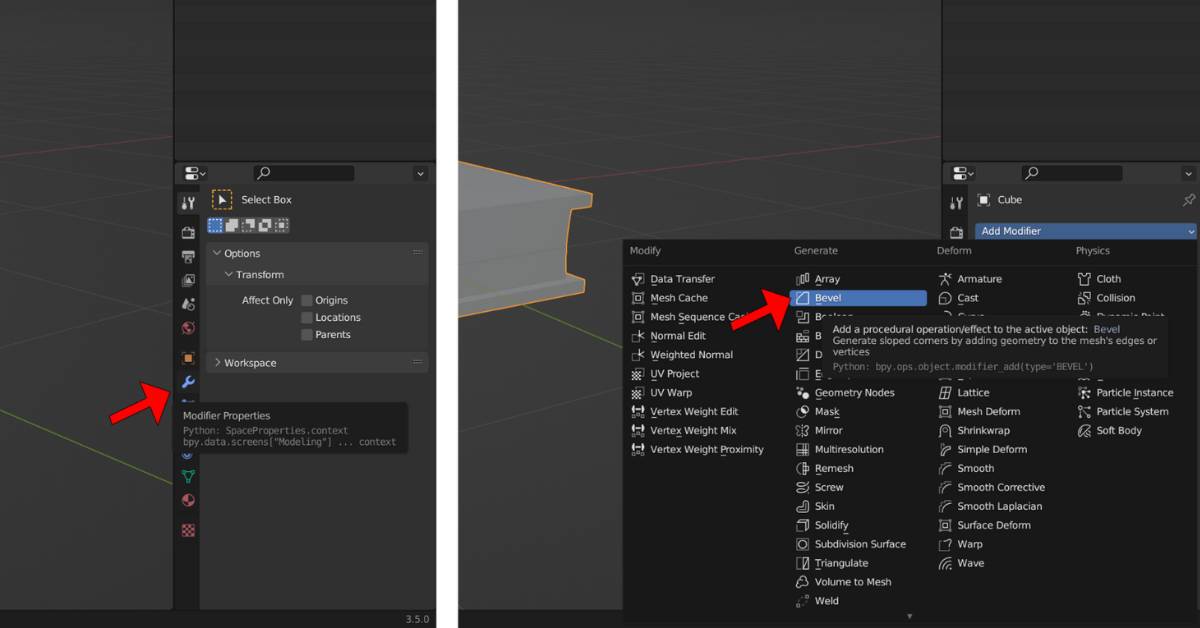Select the Physics Properties tab icon
Screen dimensions: 1200x628
click(188, 455)
